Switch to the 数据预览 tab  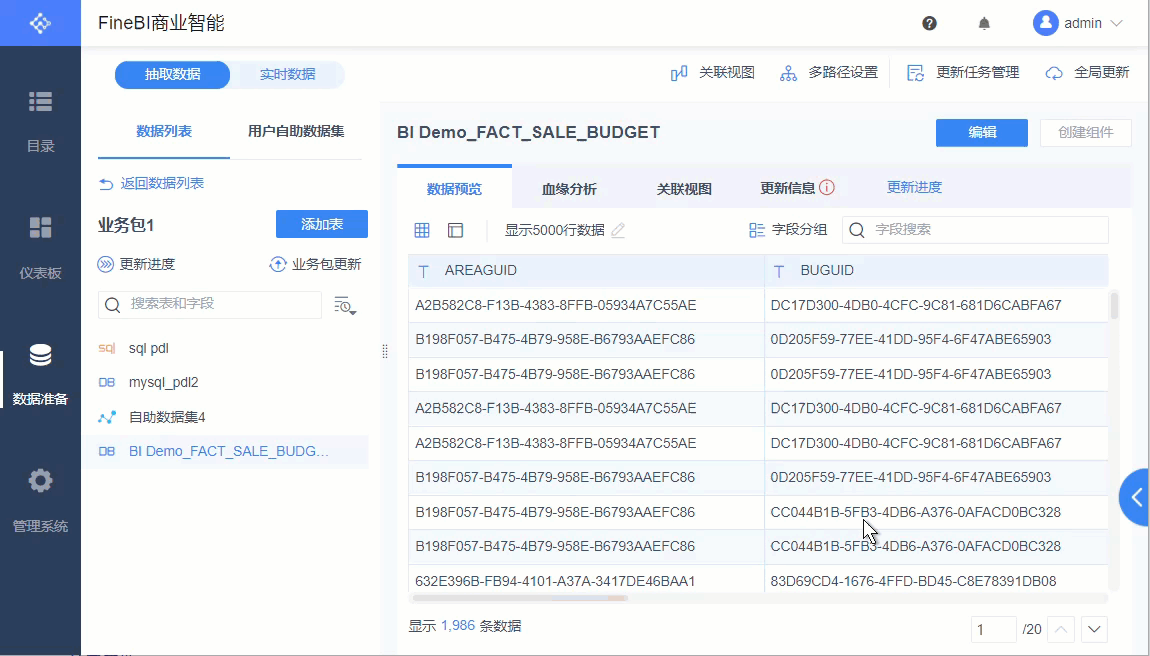454,189
